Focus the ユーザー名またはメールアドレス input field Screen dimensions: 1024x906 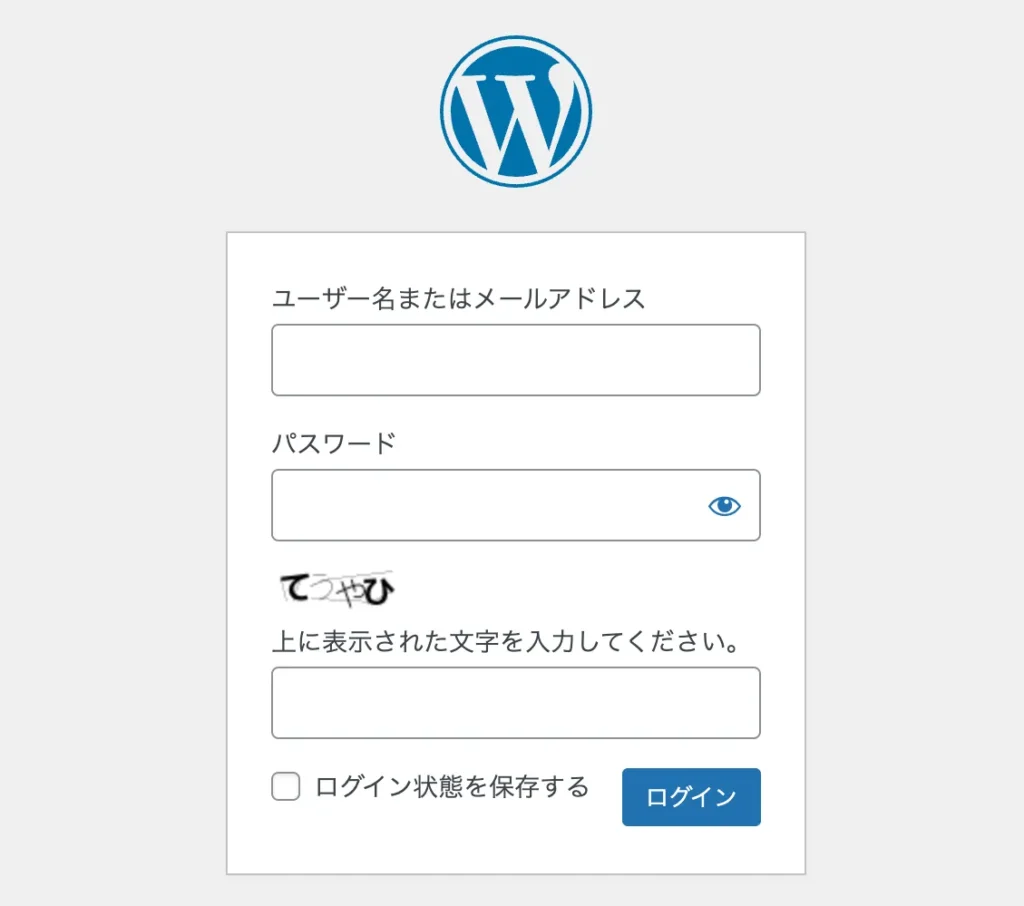[515, 360]
